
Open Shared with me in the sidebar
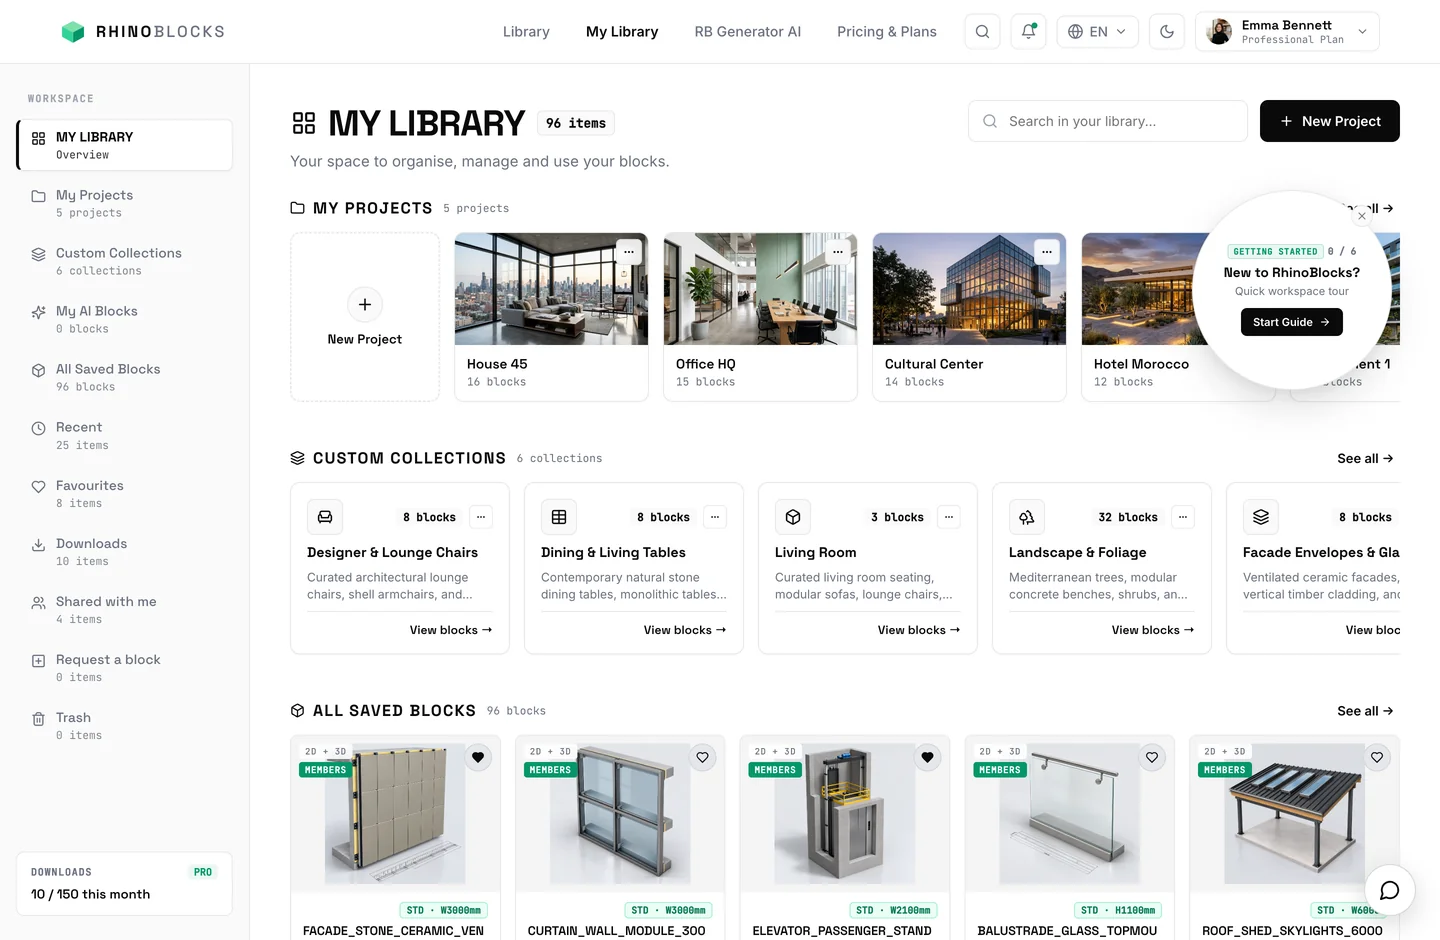click(124, 610)
